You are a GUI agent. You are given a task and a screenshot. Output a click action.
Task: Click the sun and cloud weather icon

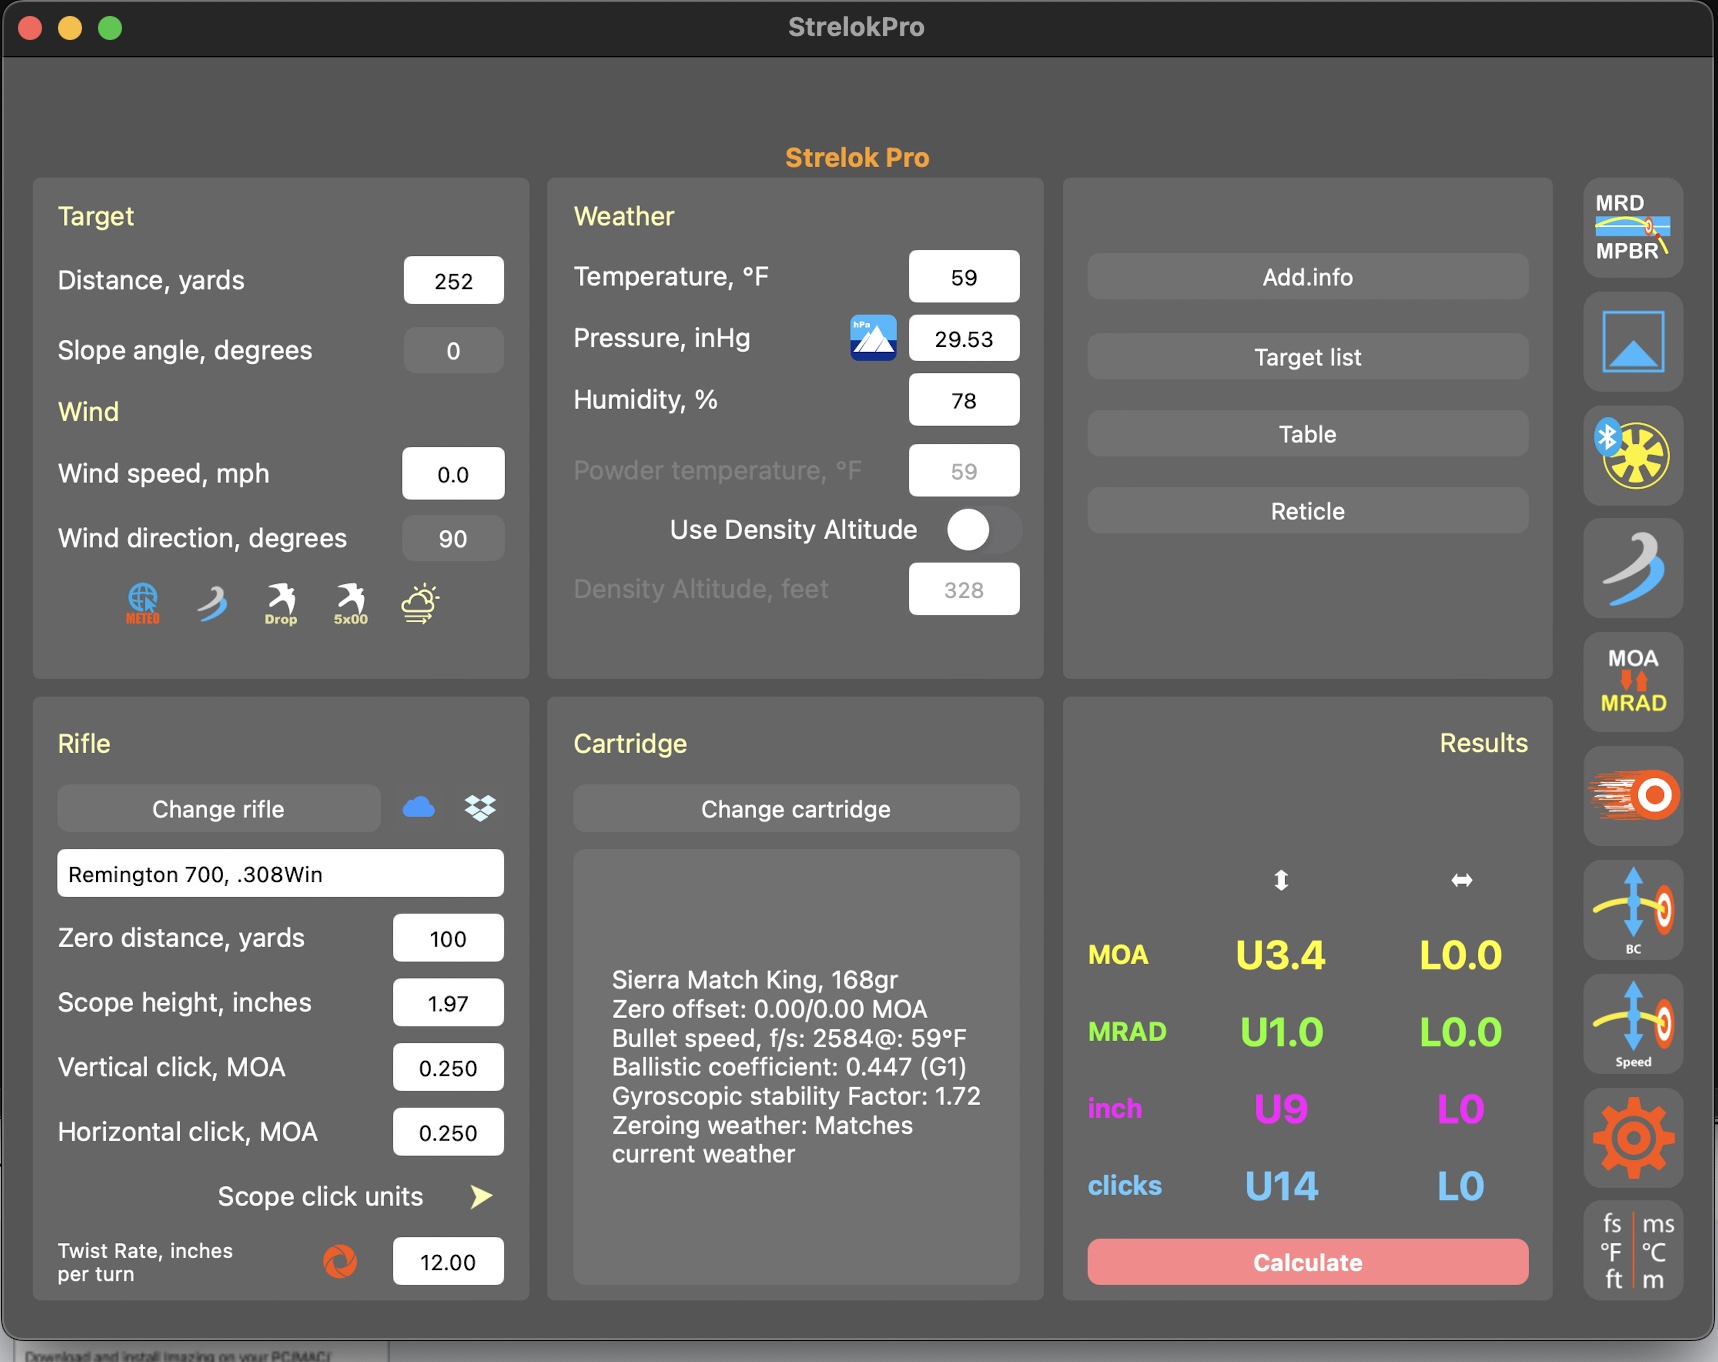tap(420, 603)
